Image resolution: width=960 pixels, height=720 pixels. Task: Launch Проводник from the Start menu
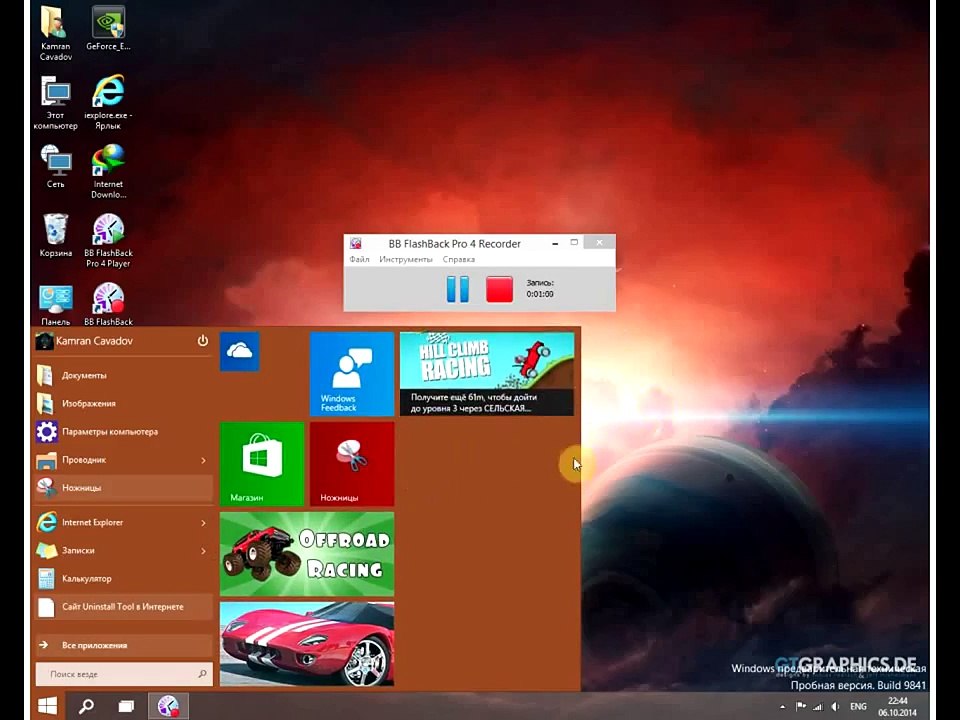click(x=115, y=460)
